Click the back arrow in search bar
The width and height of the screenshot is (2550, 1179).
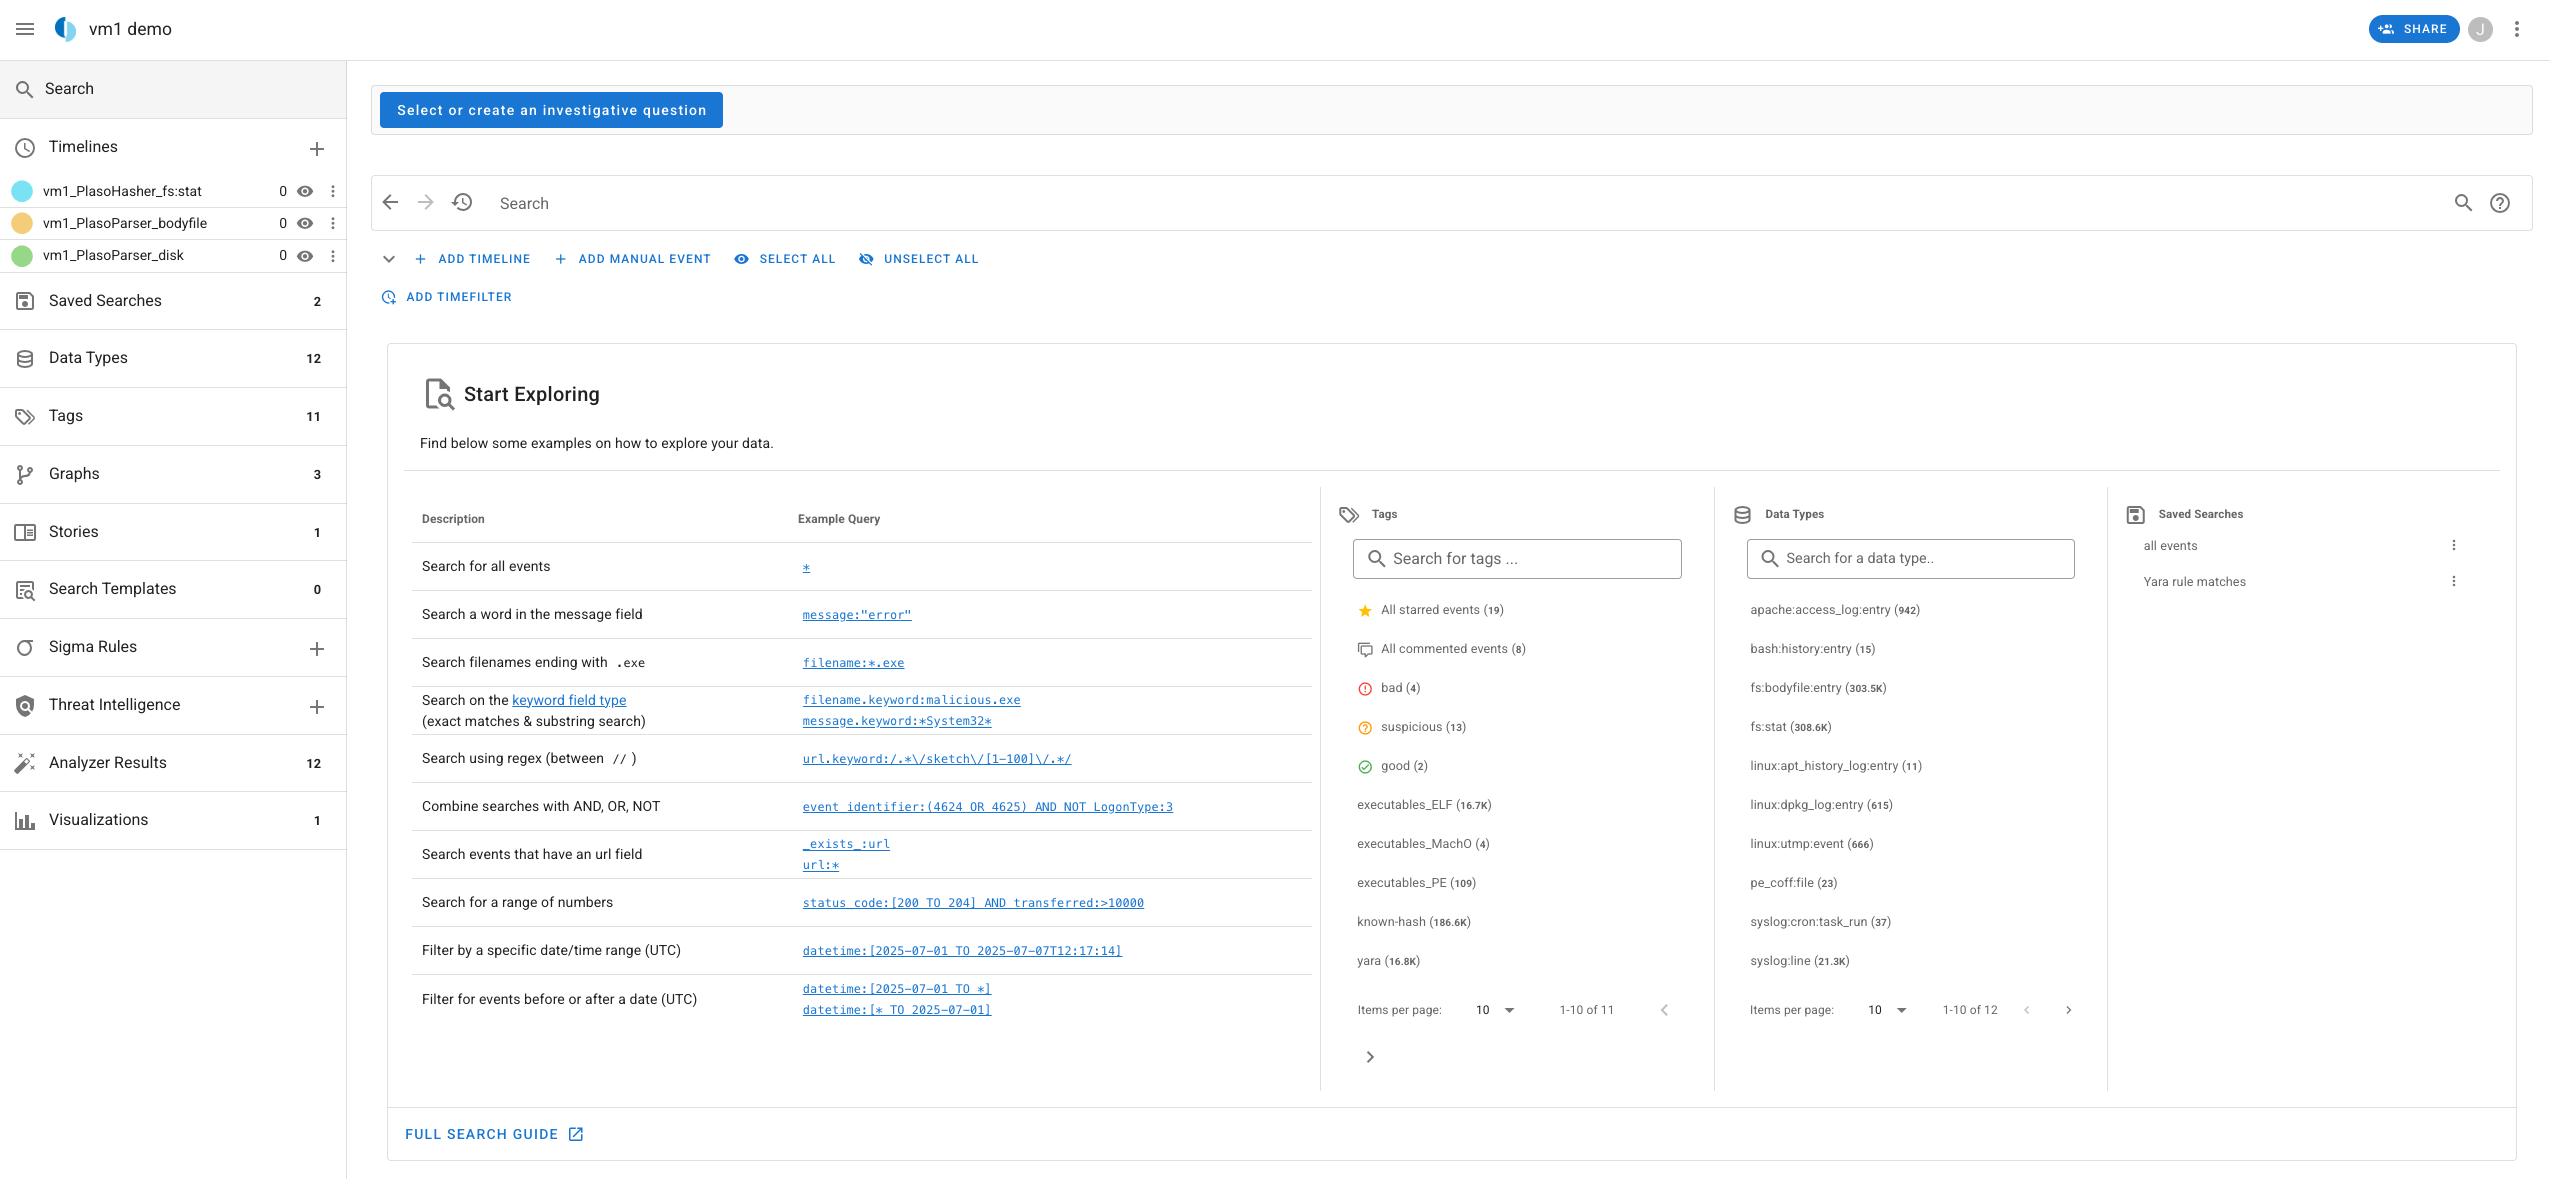click(x=391, y=203)
